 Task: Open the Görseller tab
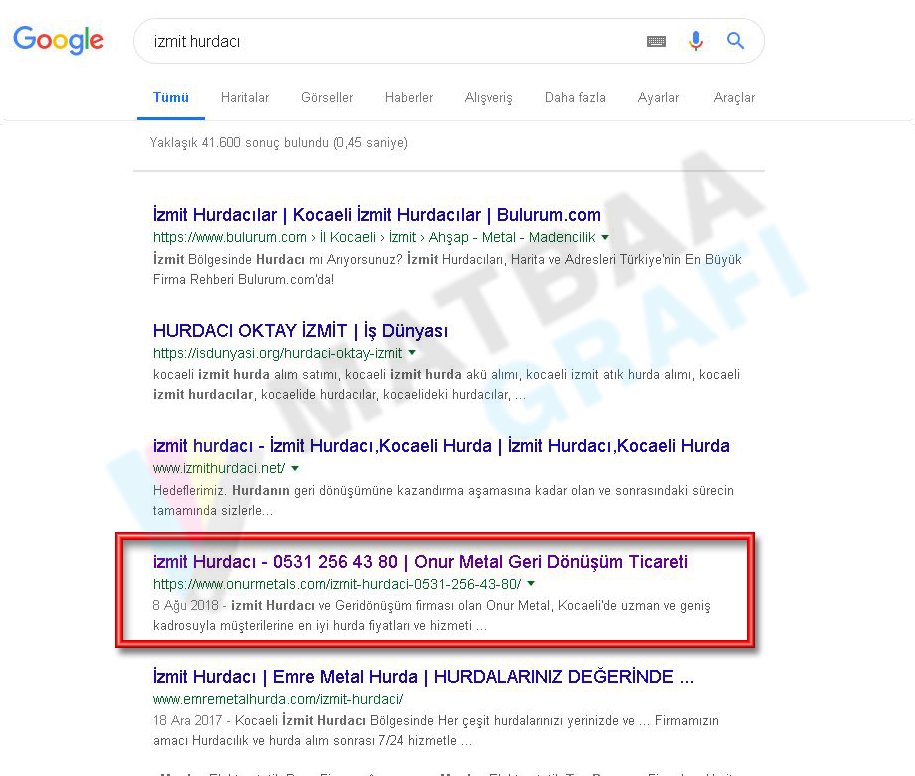click(x=327, y=97)
